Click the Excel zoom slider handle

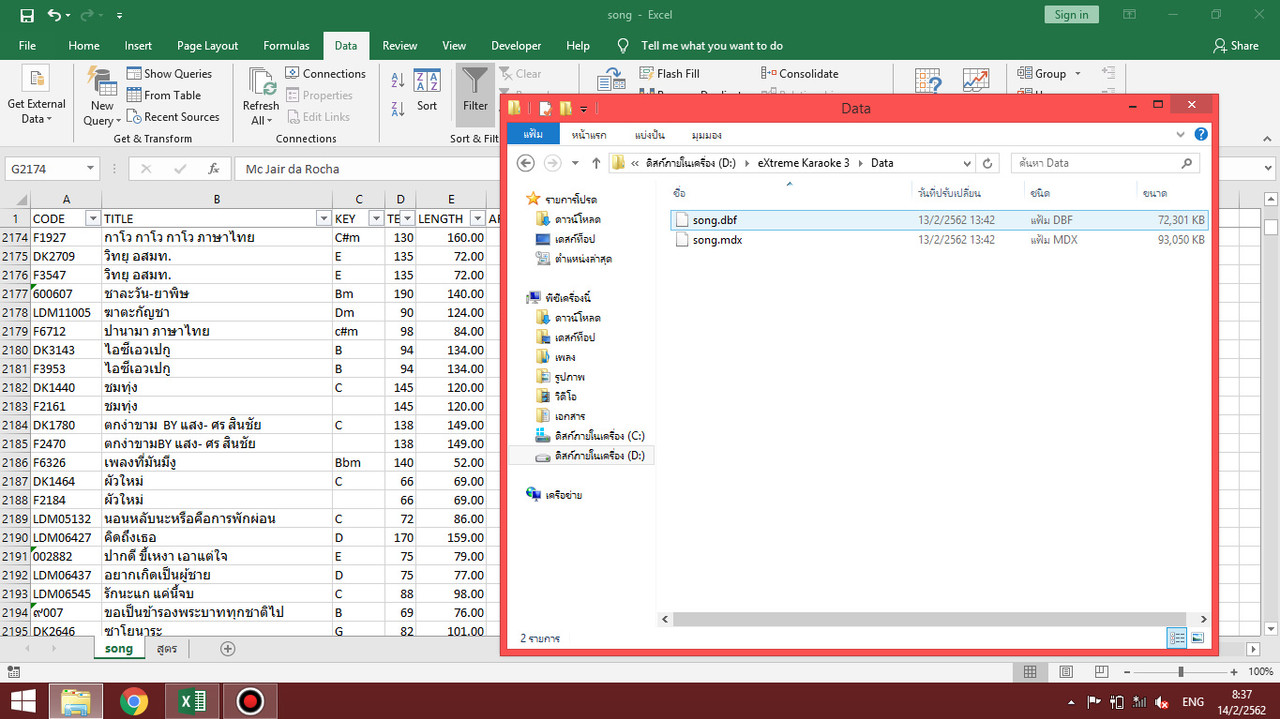(1181, 672)
